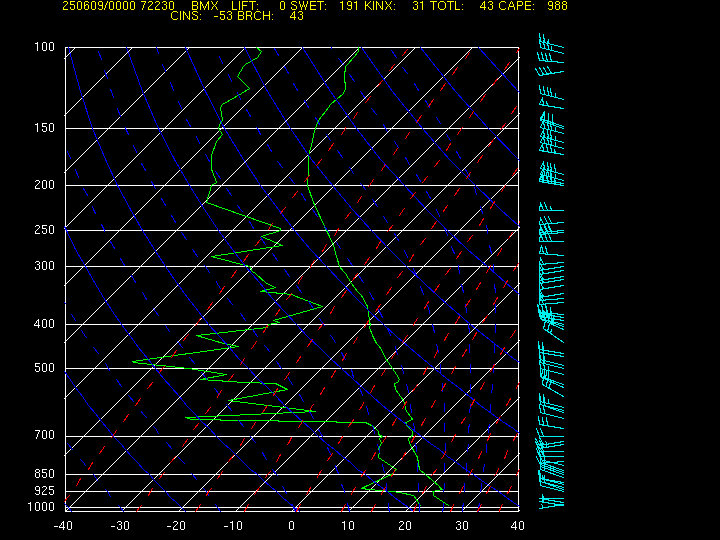Click the 300 pressure level label
Viewport: 720px width, 540px height.
[x=45, y=265]
